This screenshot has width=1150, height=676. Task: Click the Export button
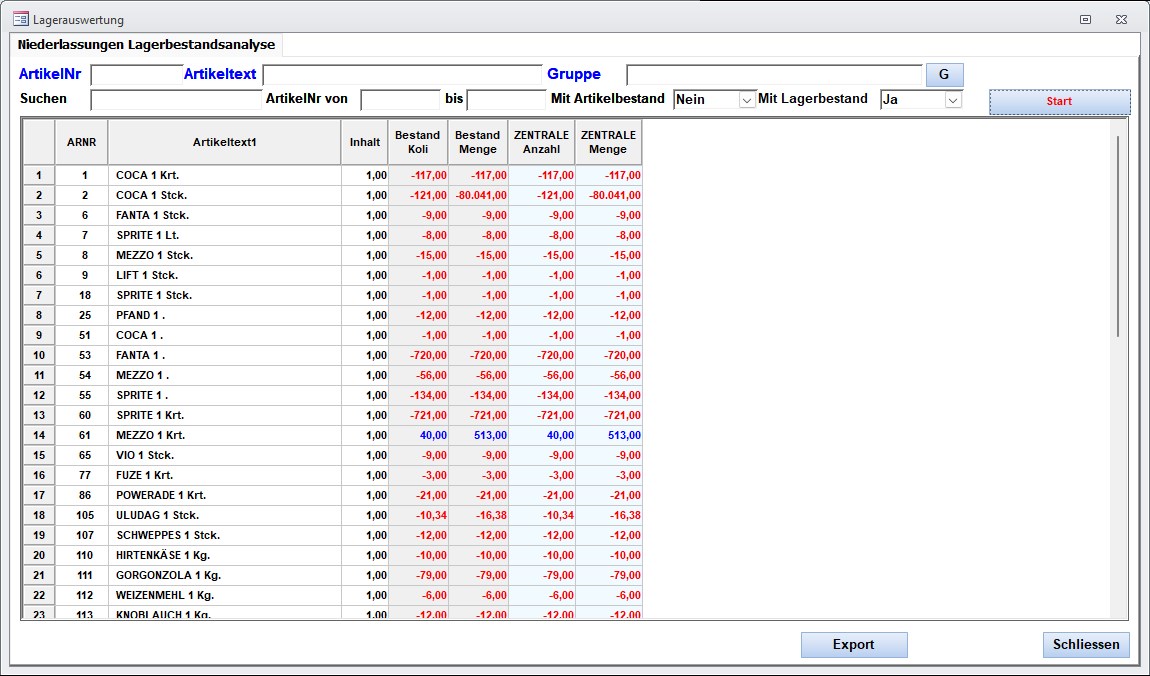click(853, 645)
